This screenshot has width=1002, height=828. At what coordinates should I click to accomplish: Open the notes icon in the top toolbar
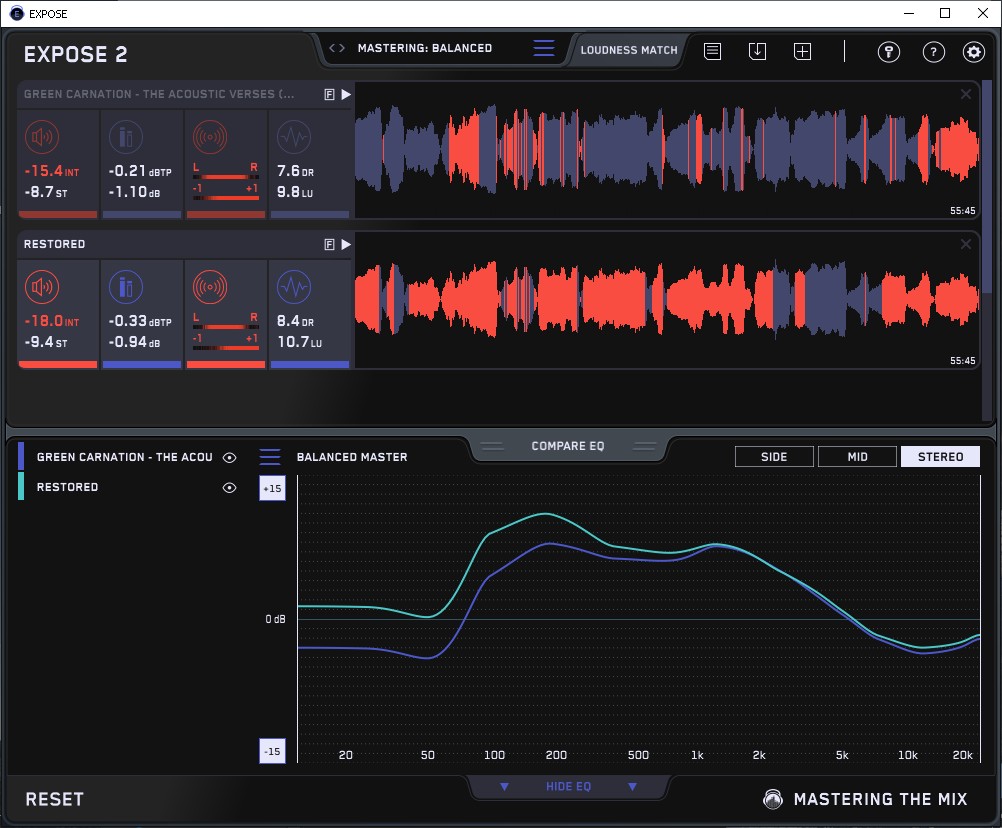(x=712, y=52)
